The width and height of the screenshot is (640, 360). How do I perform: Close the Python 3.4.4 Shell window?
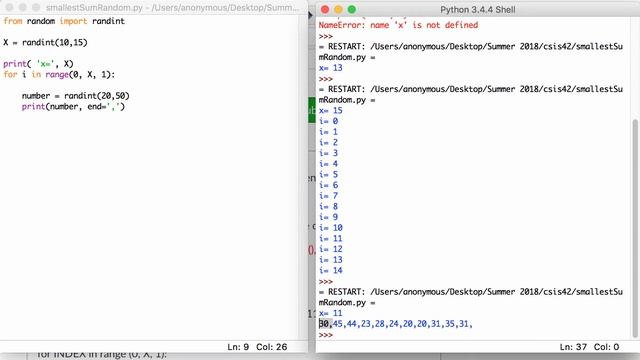[x=325, y=9]
